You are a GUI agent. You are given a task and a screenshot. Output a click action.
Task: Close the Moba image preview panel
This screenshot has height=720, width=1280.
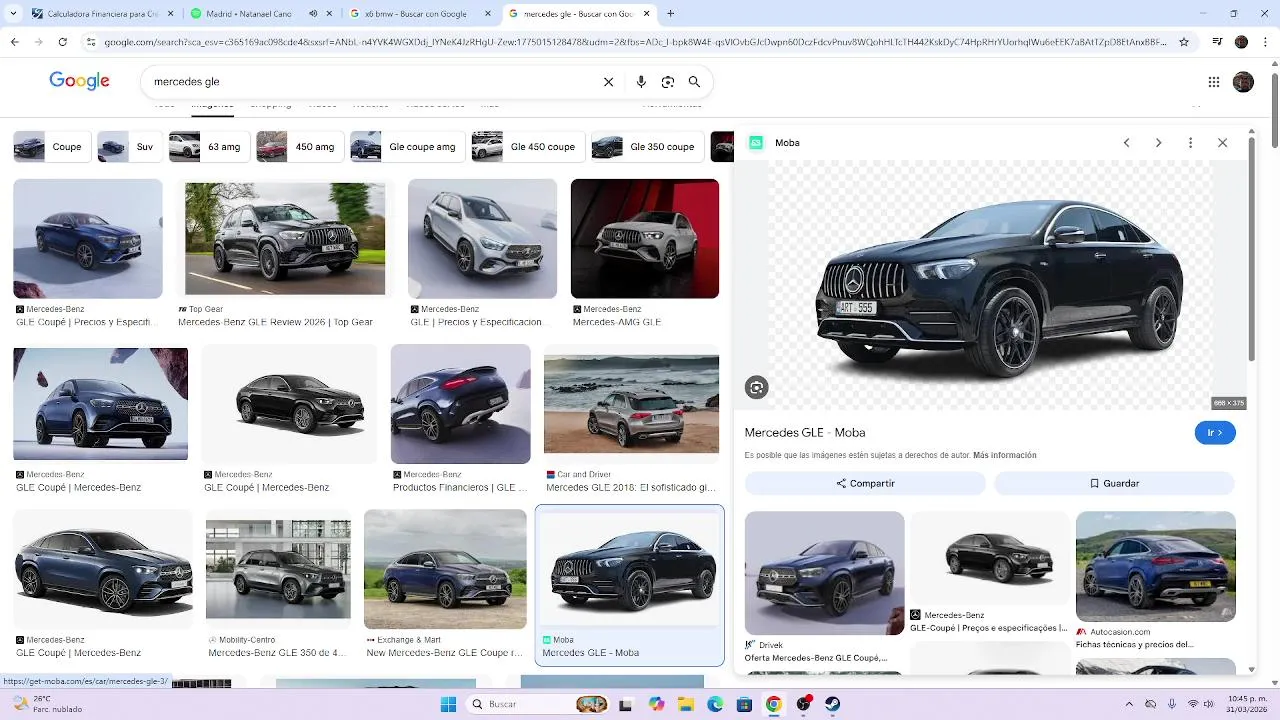click(1222, 143)
